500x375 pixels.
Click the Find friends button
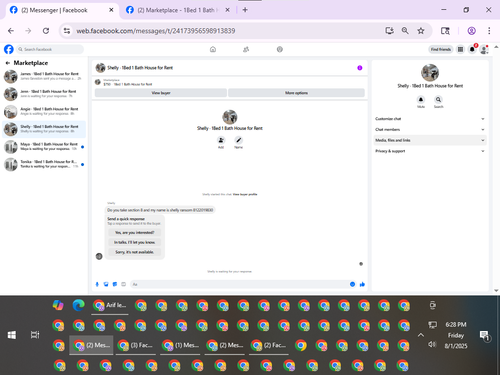441,49
